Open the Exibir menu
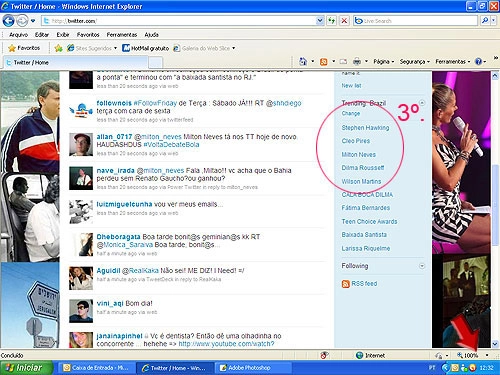The image size is (500, 375). click(x=63, y=35)
